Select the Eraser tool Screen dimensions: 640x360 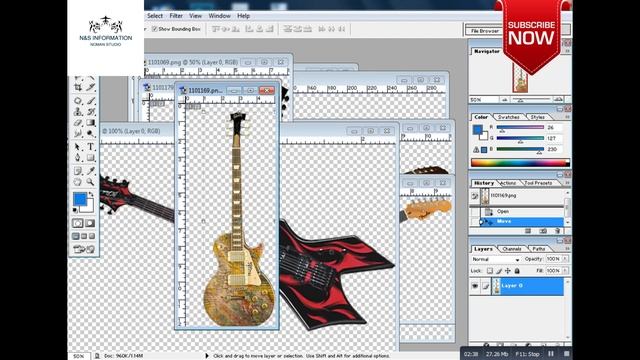pyautogui.click(x=78, y=122)
